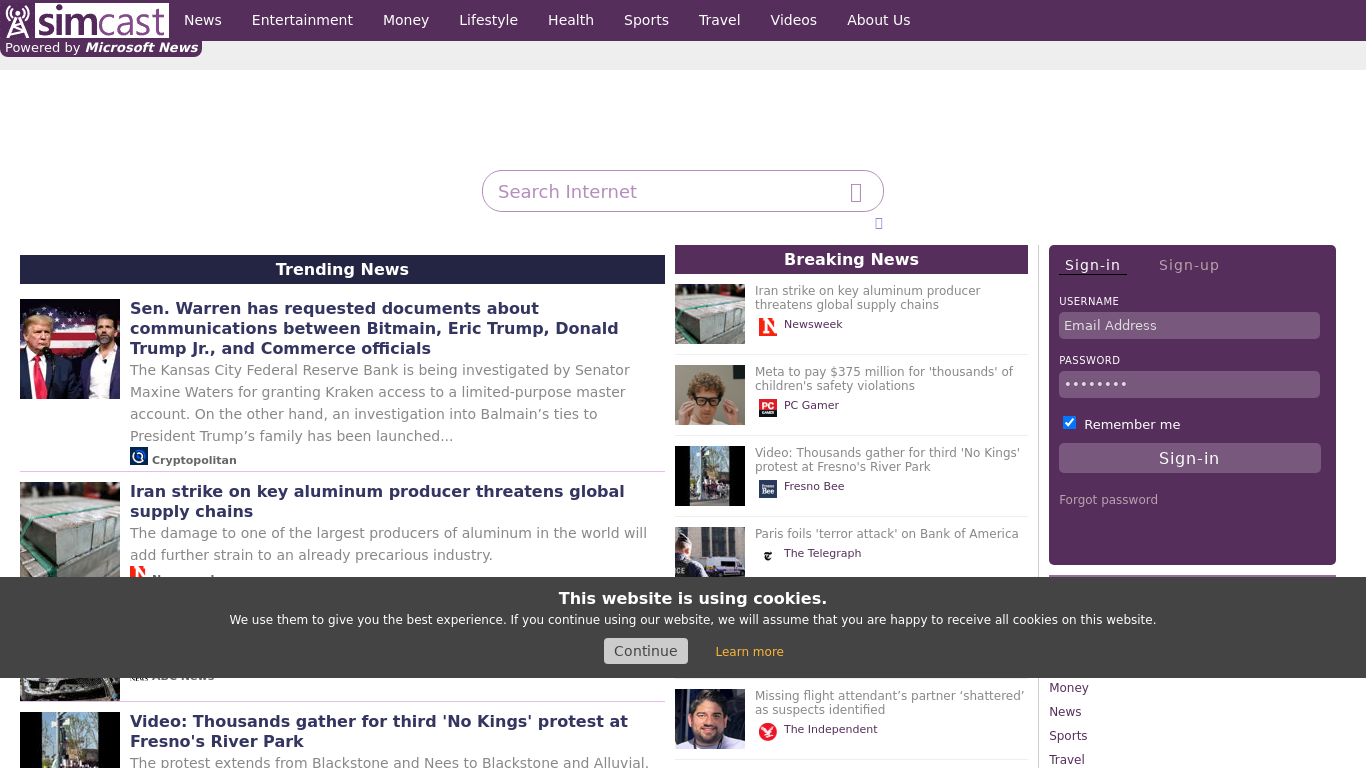Open the Entertainment menu item
This screenshot has width=1366, height=768.
[302, 20]
